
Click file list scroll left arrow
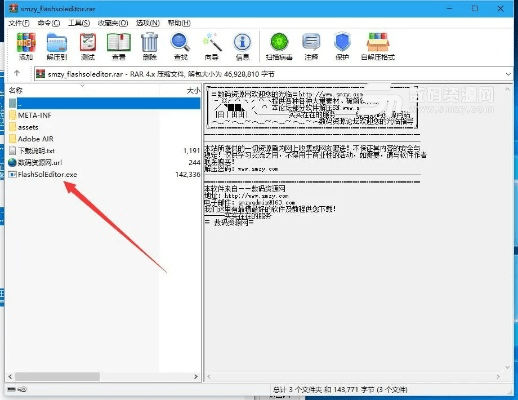(10, 377)
